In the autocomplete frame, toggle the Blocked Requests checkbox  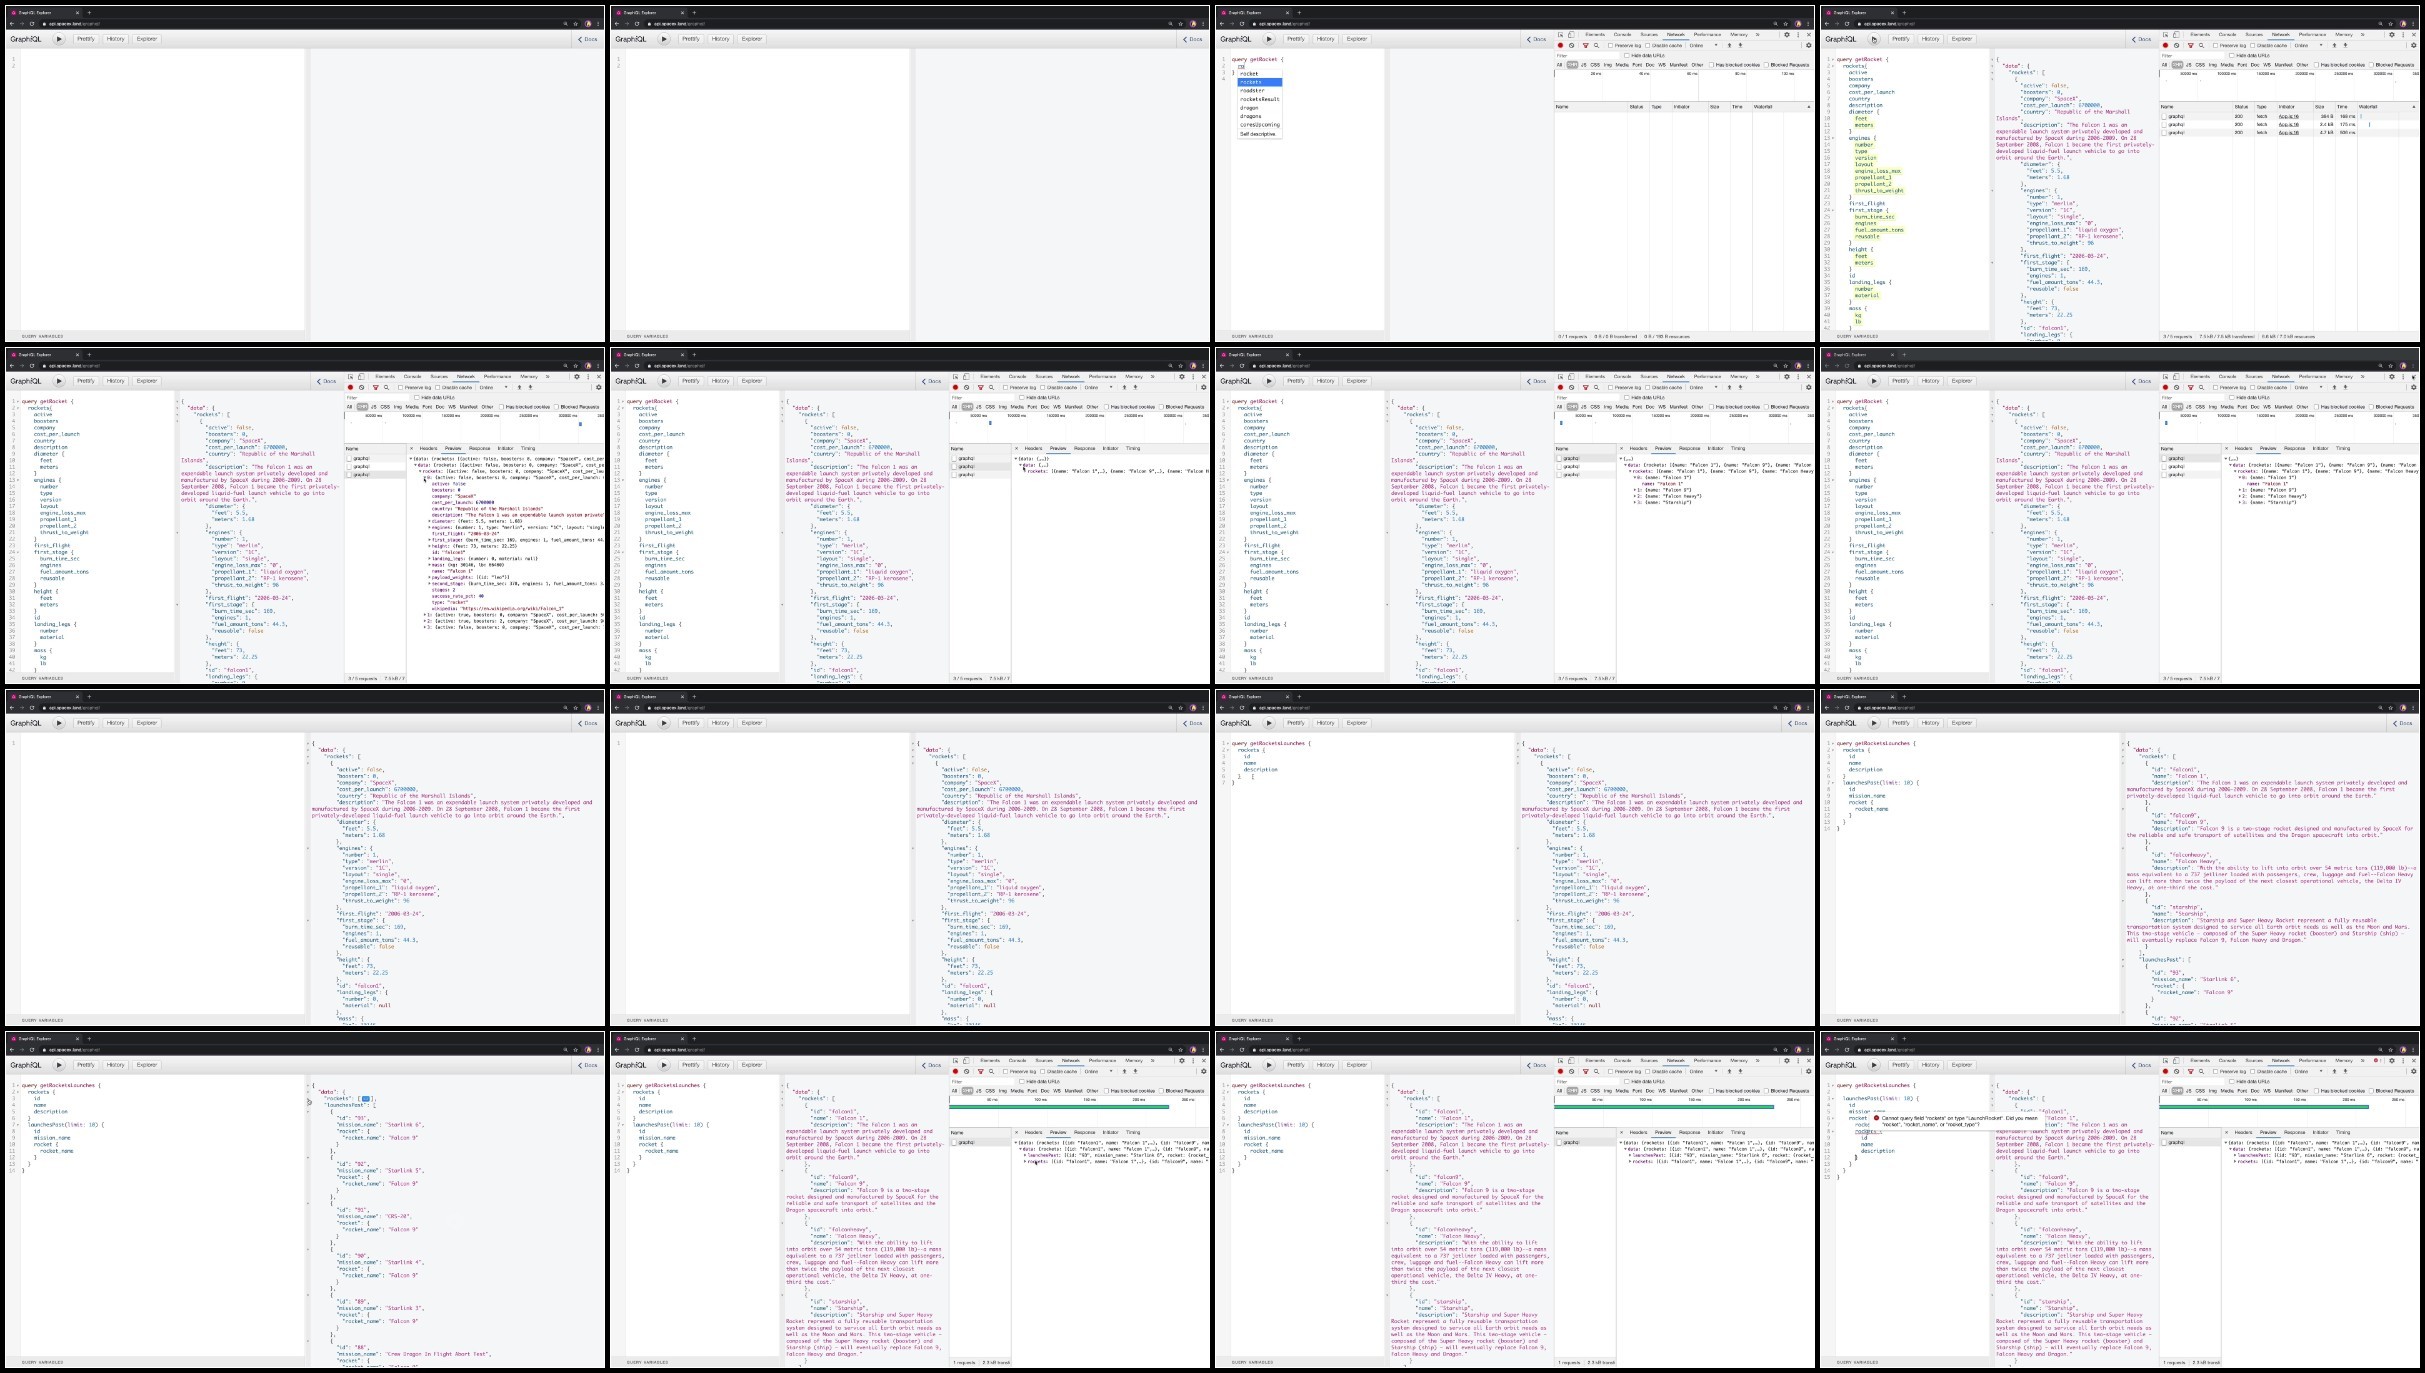1766,65
